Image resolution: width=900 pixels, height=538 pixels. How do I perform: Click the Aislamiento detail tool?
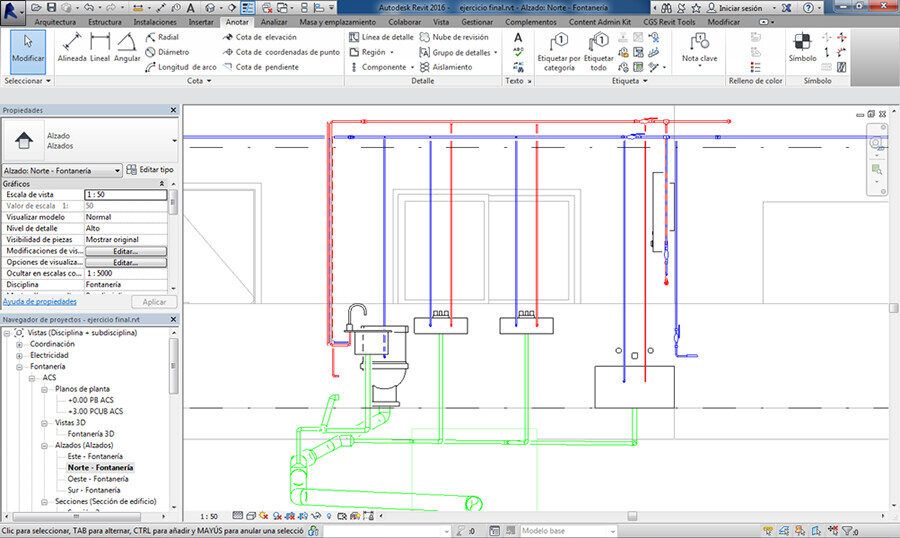point(445,67)
